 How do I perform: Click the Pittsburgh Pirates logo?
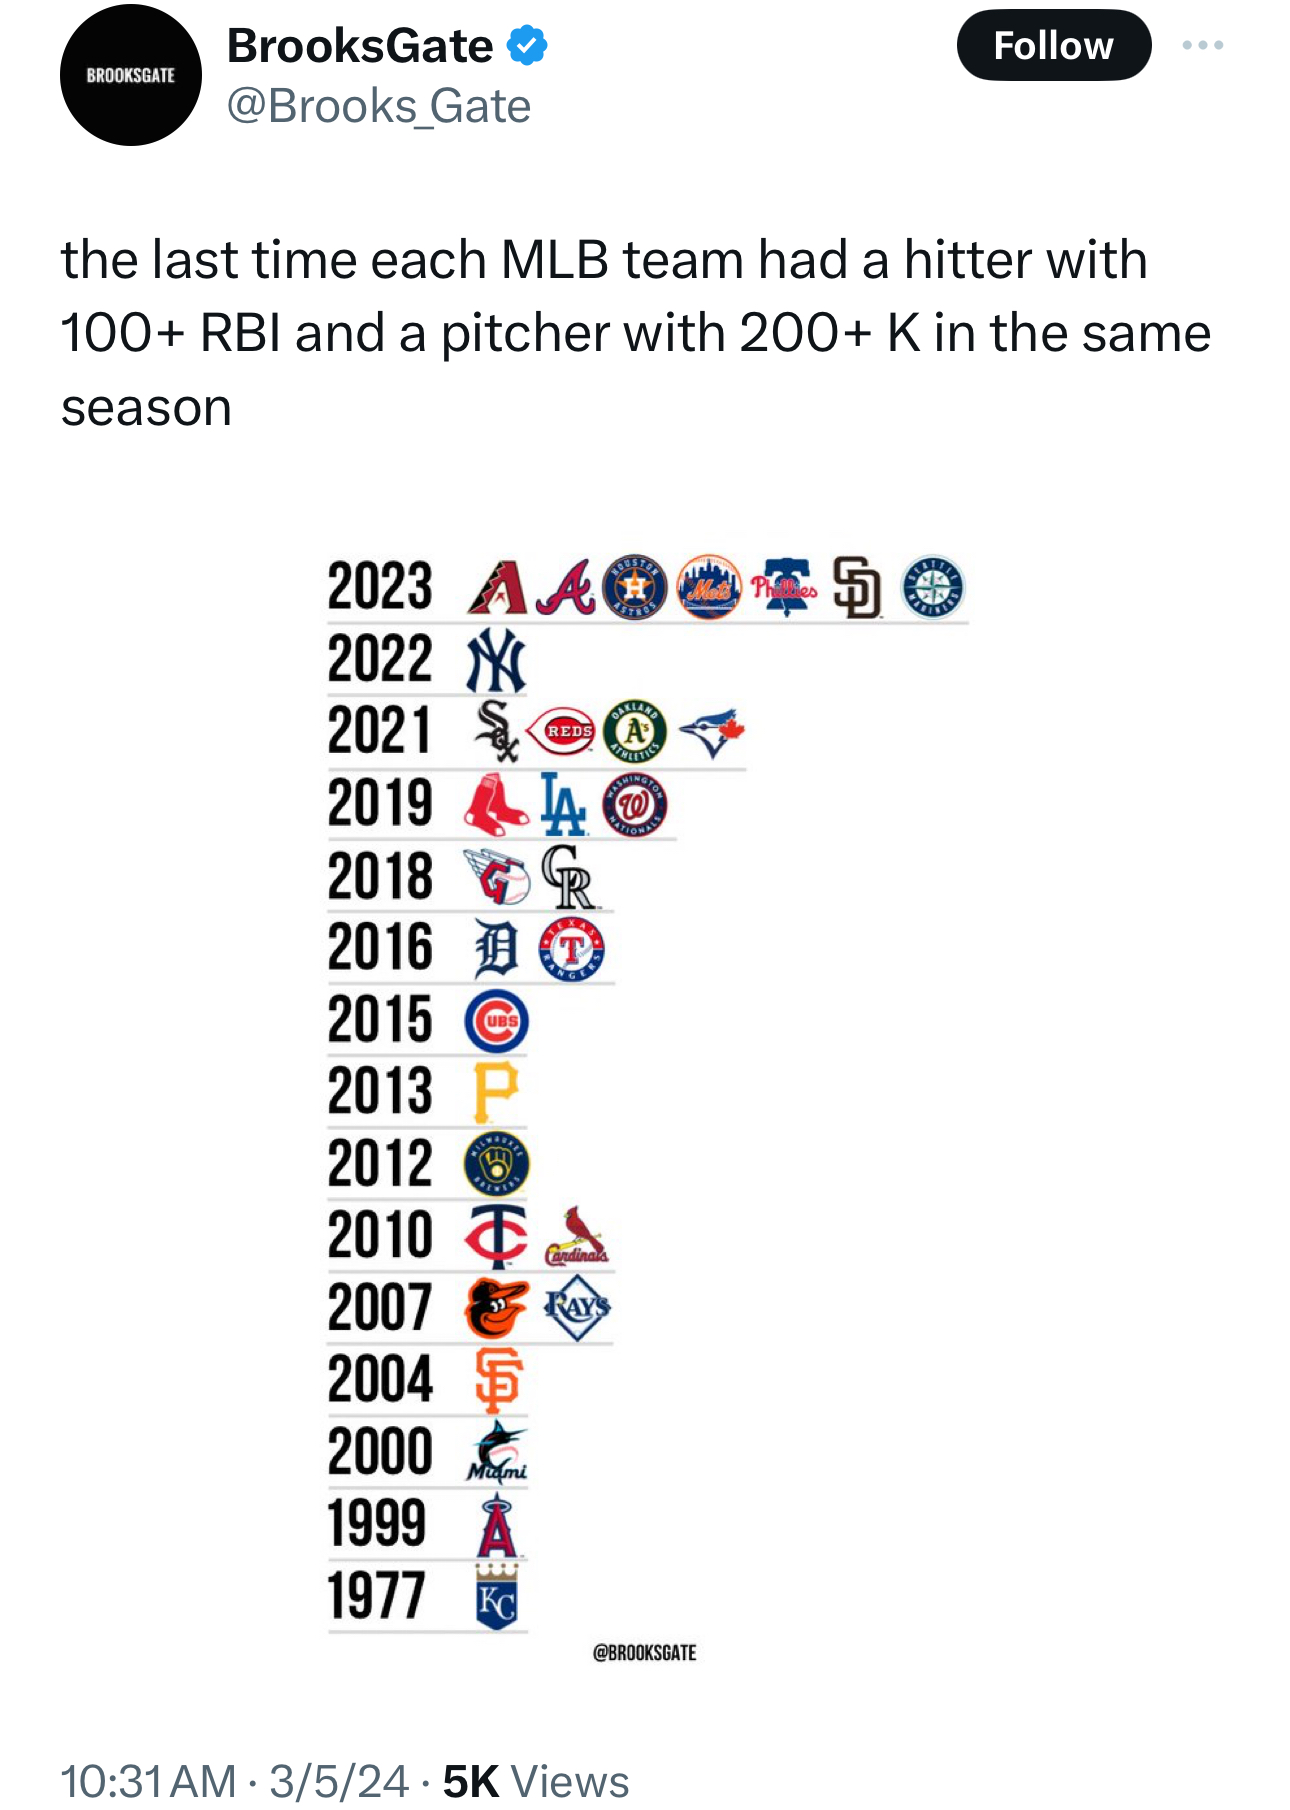pos(496,1092)
